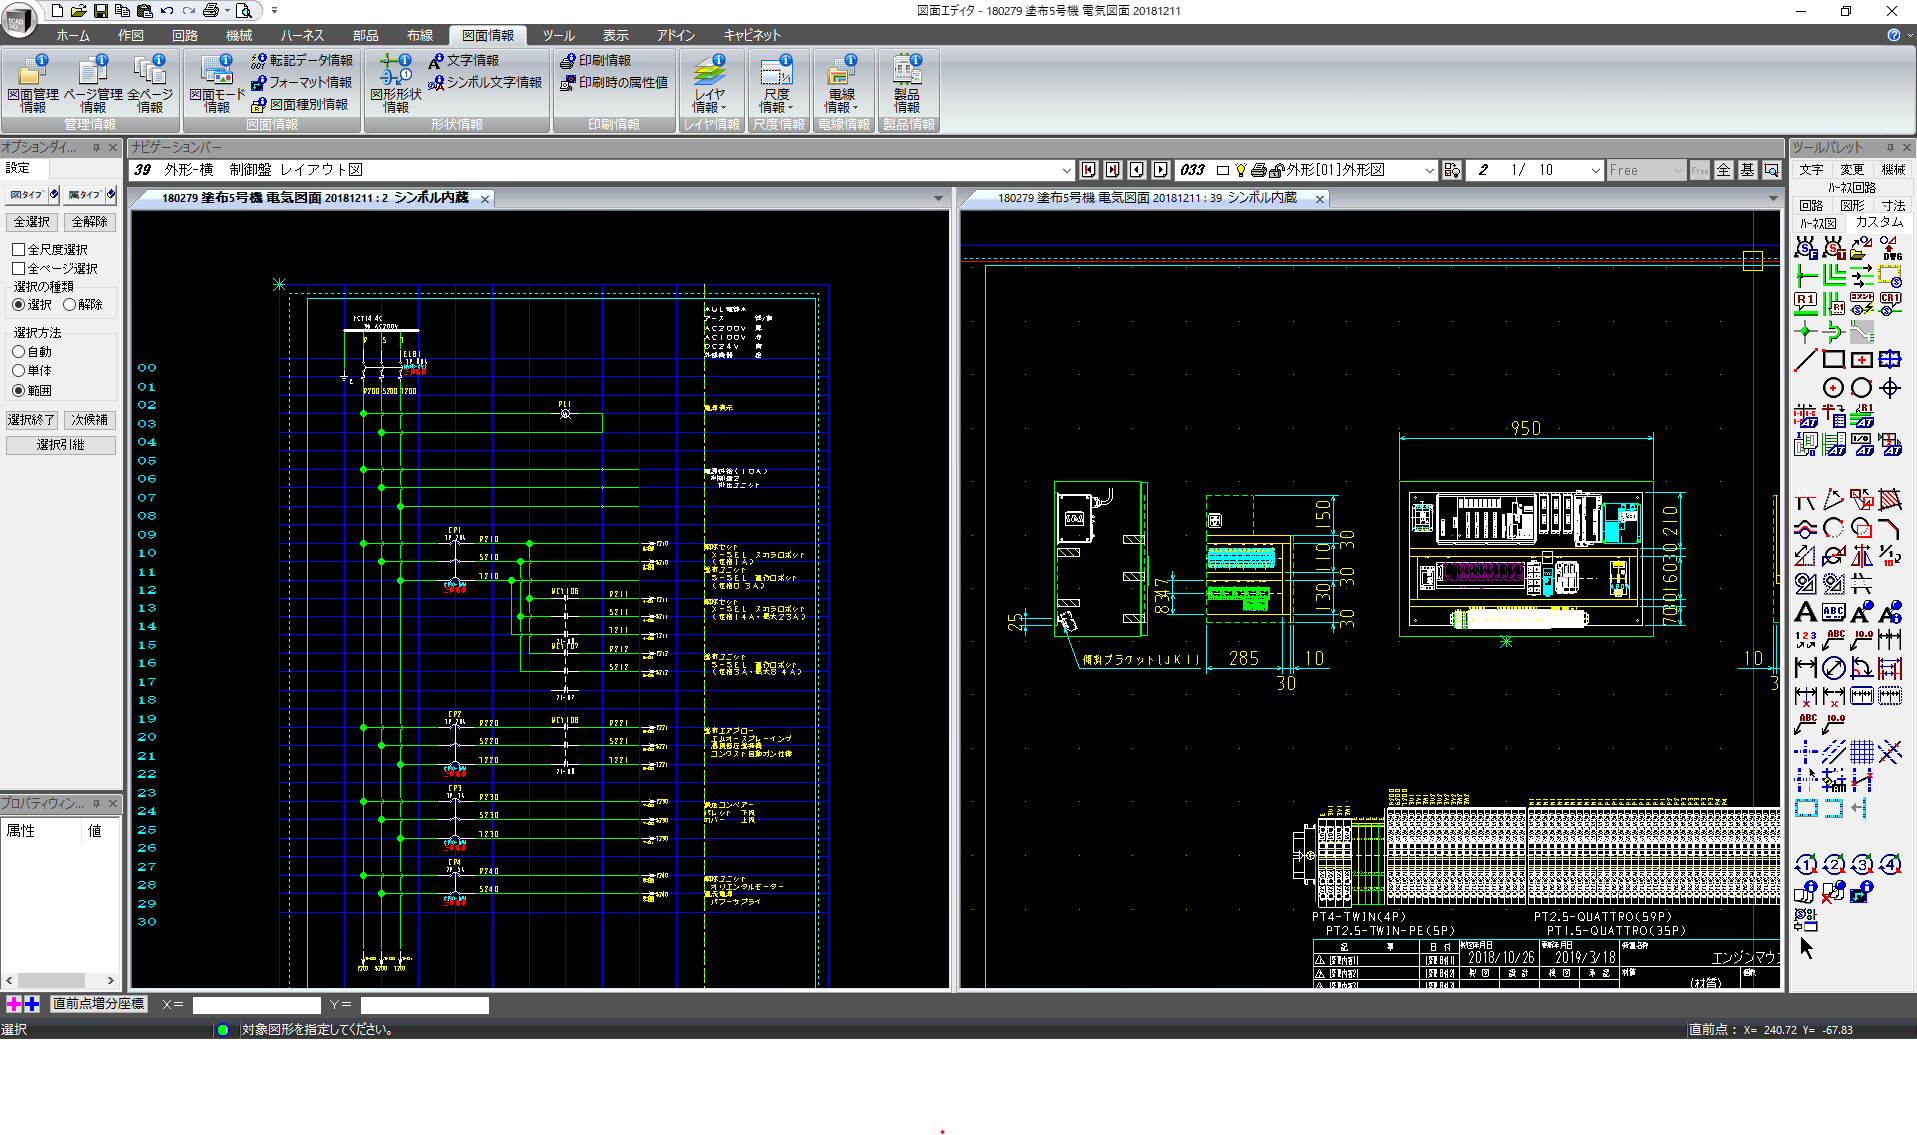
Task: Click the arrow pointer tool in palette
Action: [1806, 947]
